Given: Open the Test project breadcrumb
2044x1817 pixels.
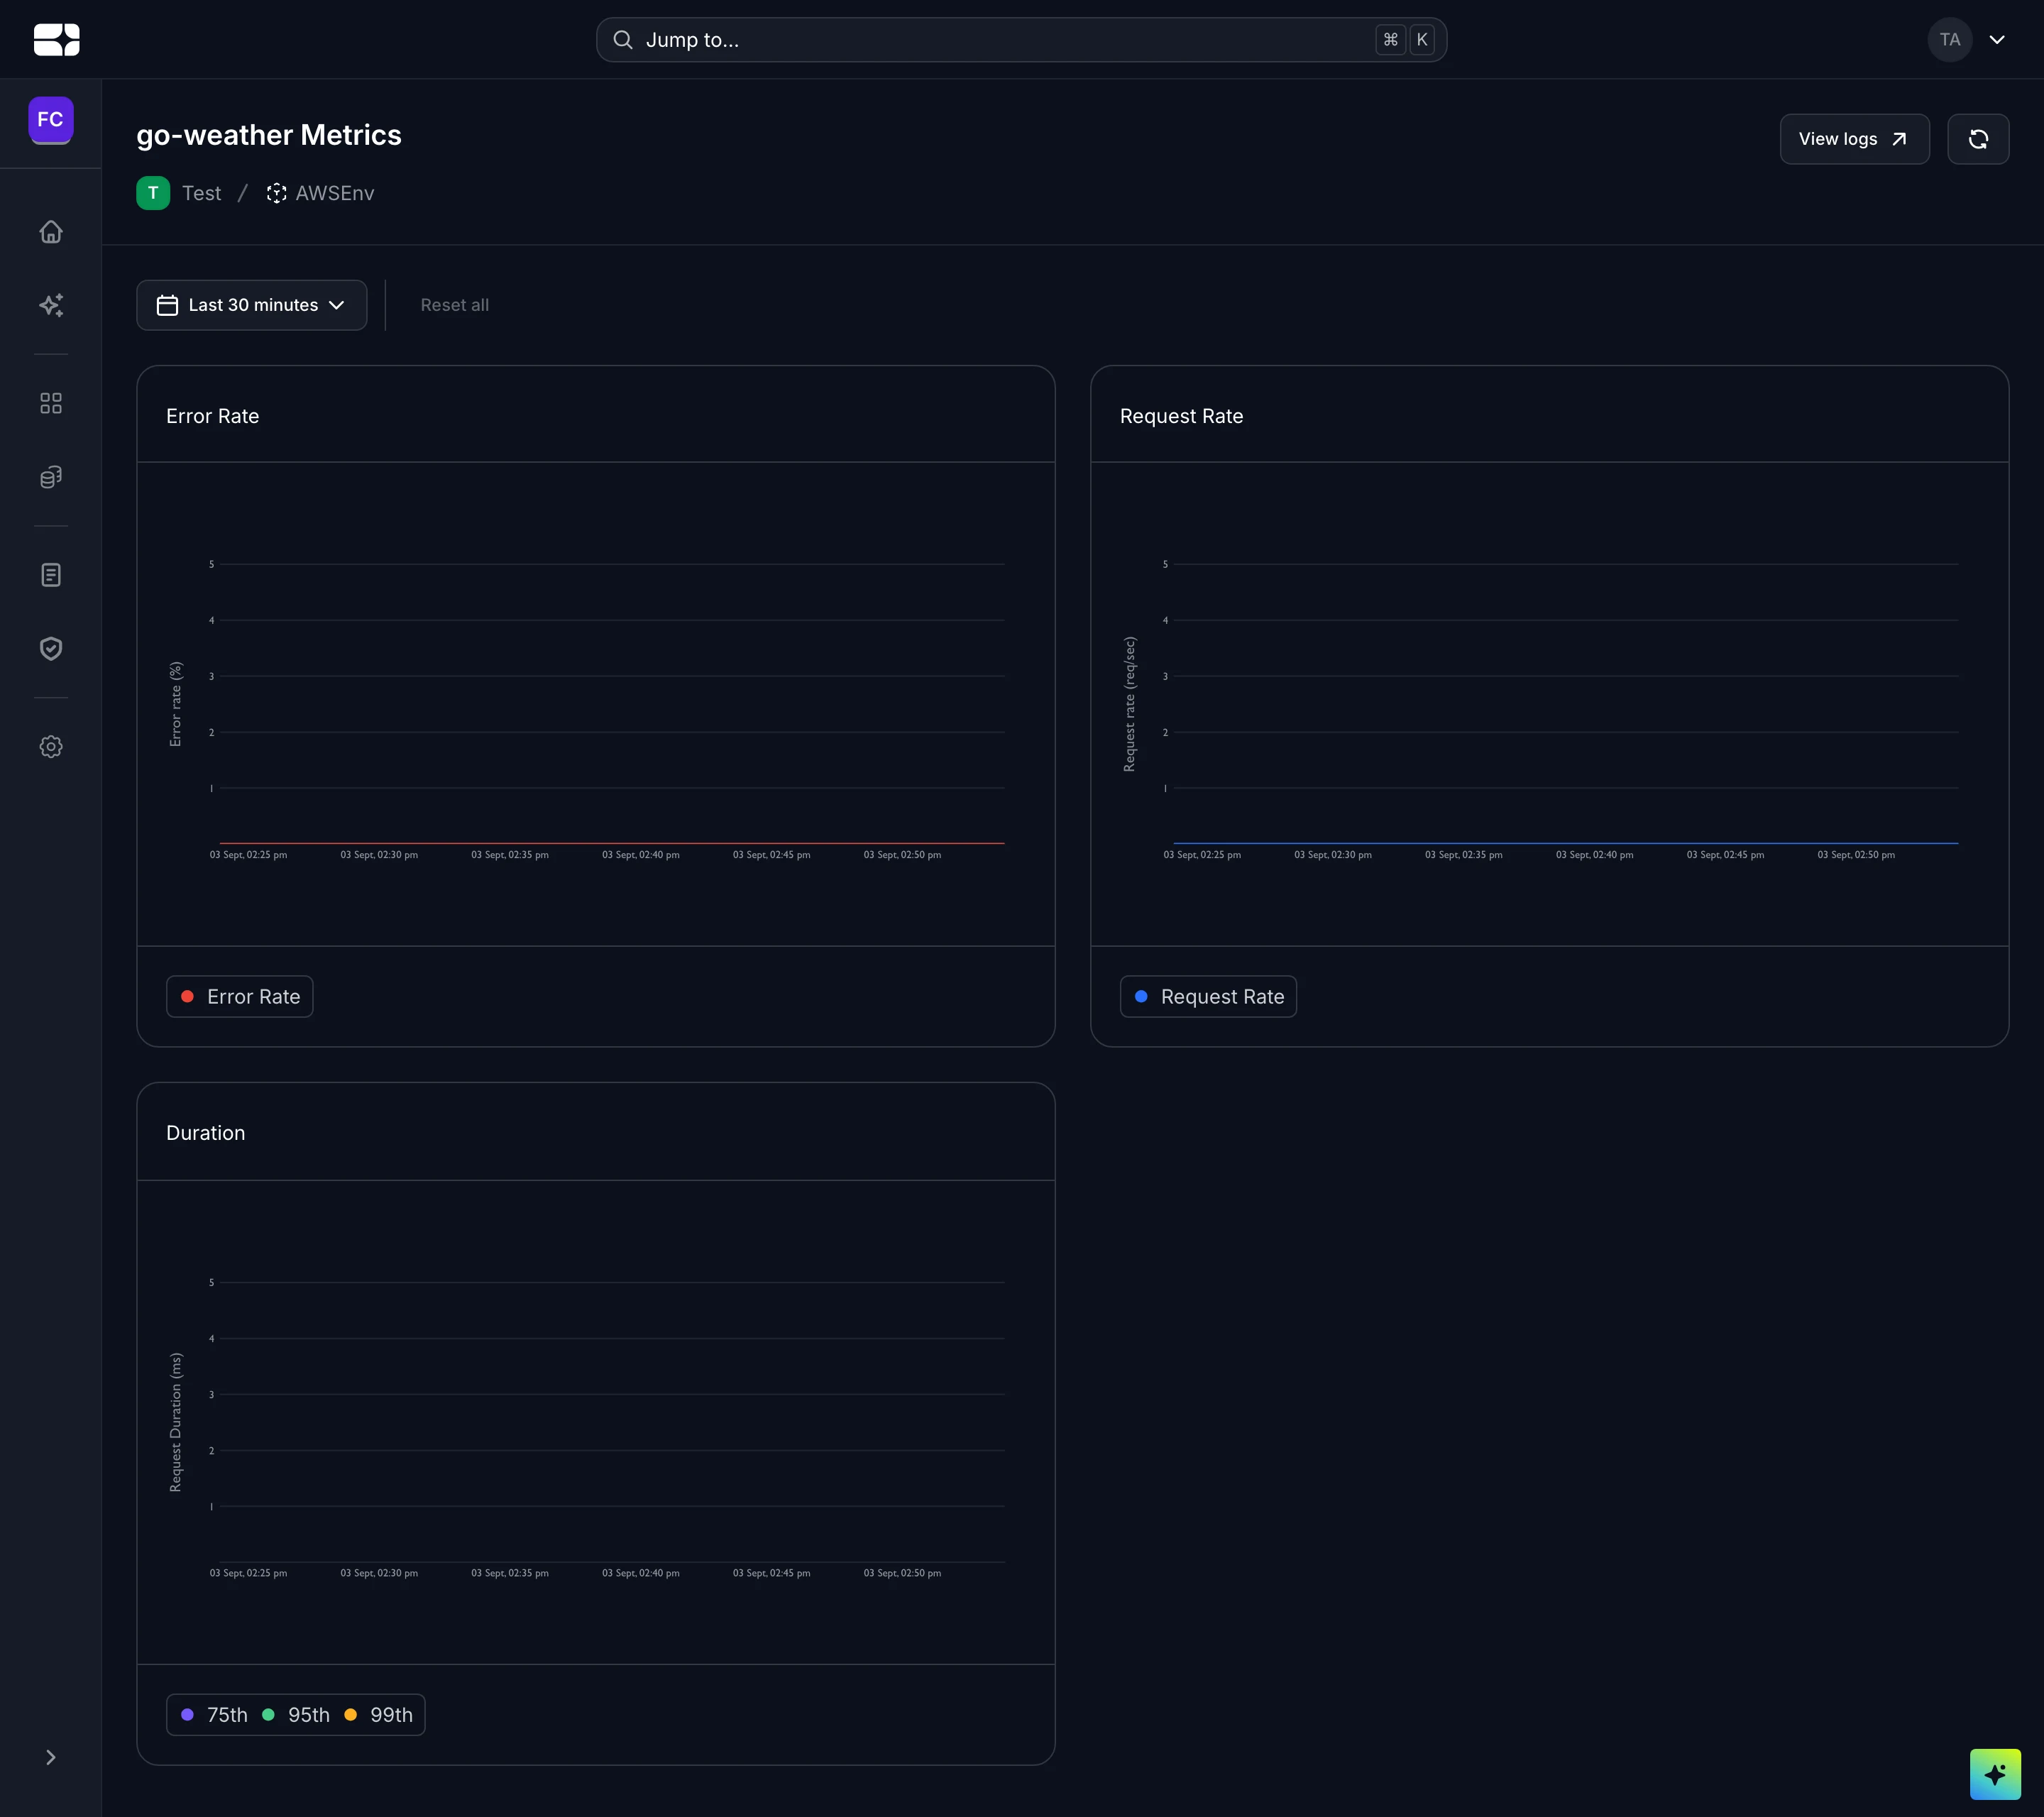Looking at the screenshot, I should pos(201,193).
